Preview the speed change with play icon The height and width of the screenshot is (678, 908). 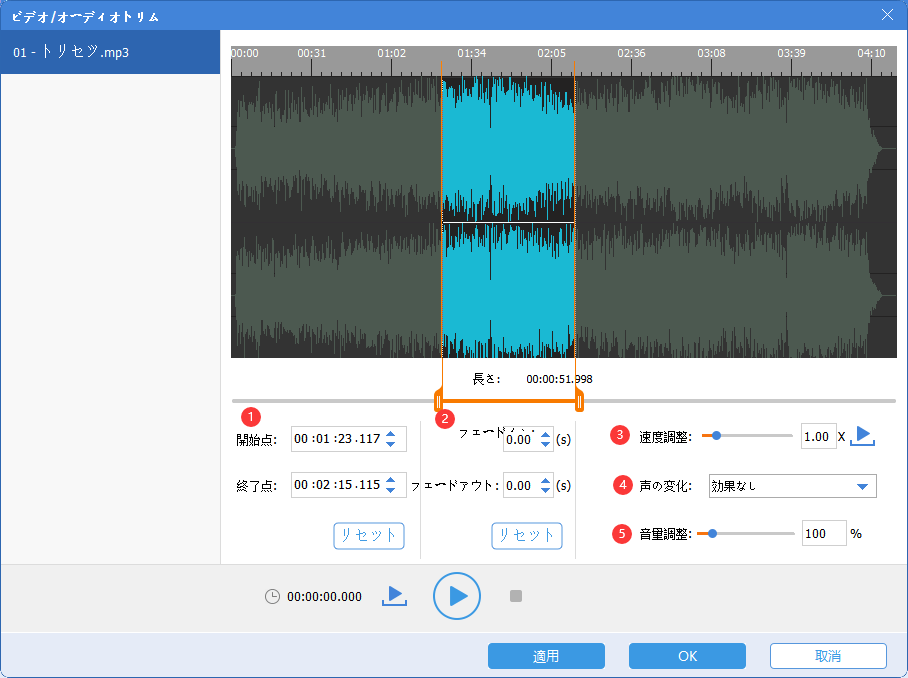tap(862, 435)
